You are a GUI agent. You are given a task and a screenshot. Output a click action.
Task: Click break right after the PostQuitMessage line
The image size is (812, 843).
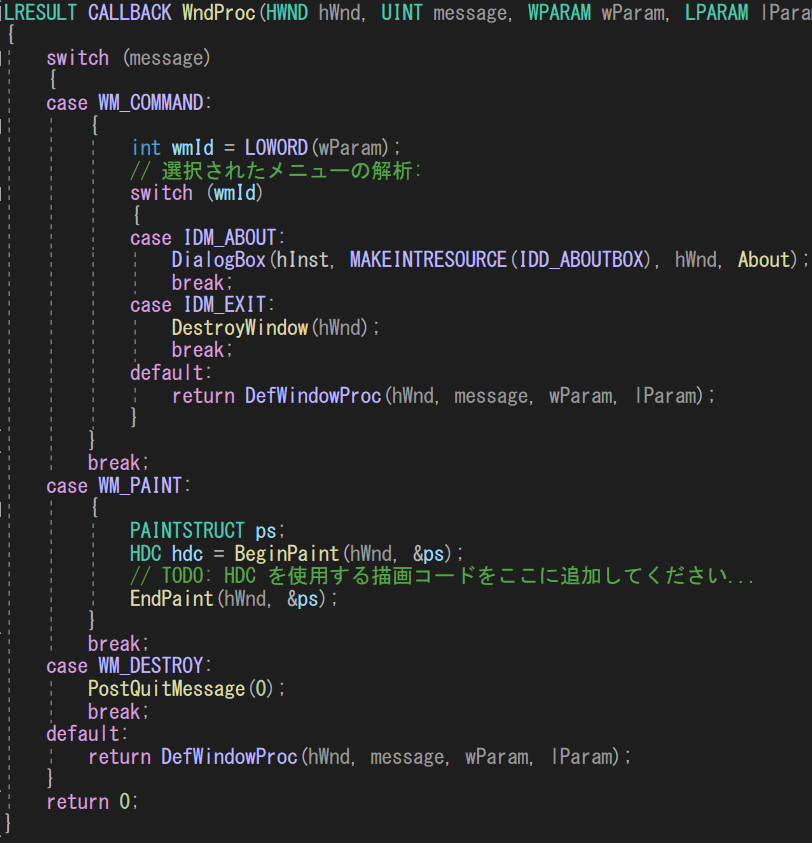tap(114, 712)
